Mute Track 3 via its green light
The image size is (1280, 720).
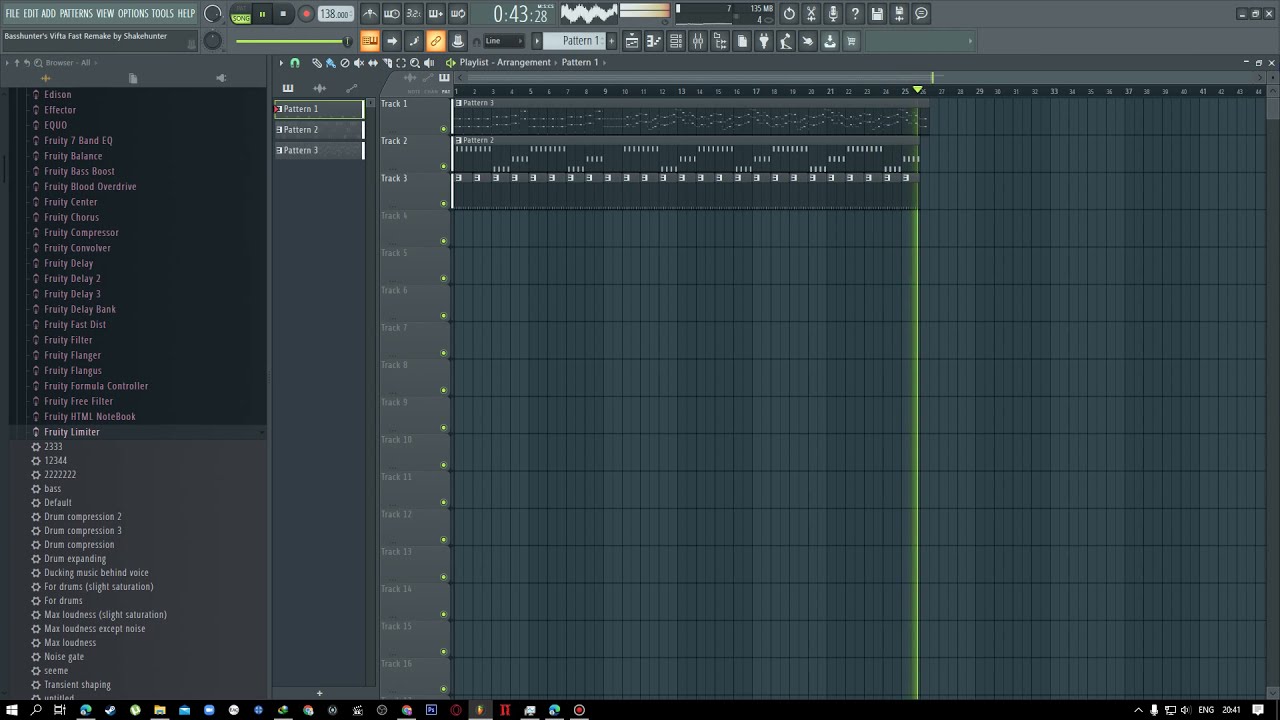tap(444, 203)
